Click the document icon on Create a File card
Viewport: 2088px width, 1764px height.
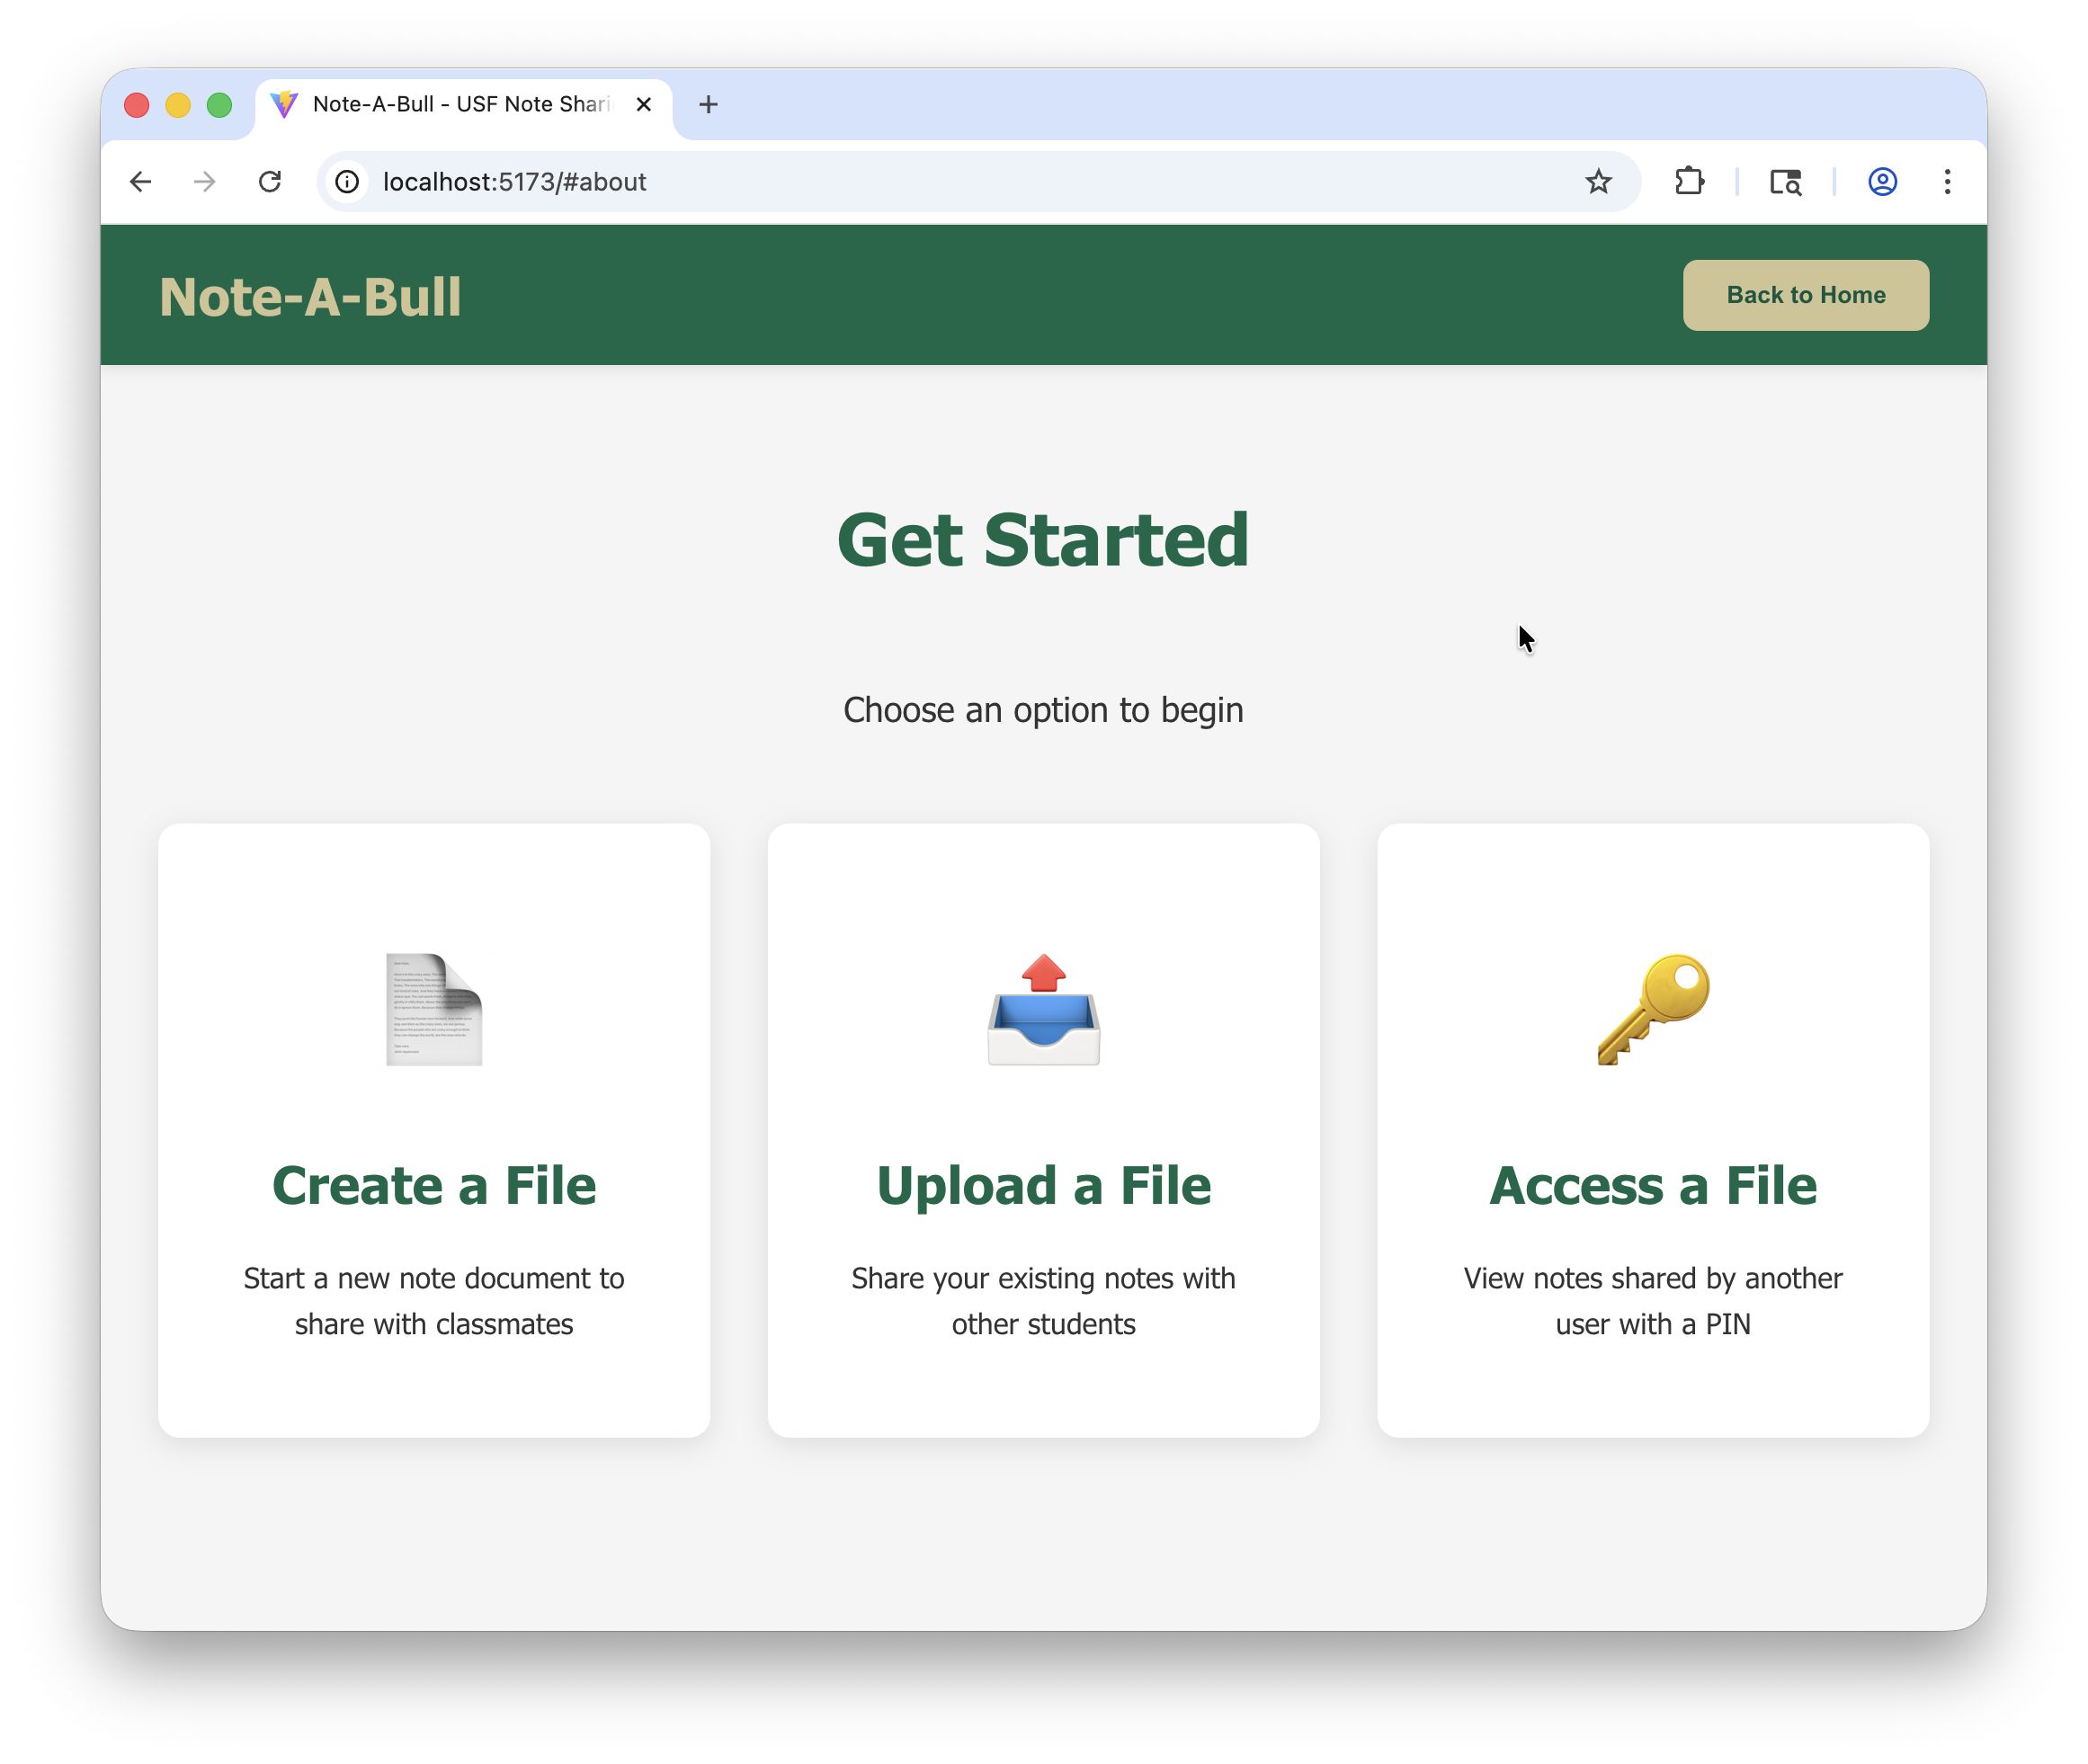pyautogui.click(x=434, y=1009)
